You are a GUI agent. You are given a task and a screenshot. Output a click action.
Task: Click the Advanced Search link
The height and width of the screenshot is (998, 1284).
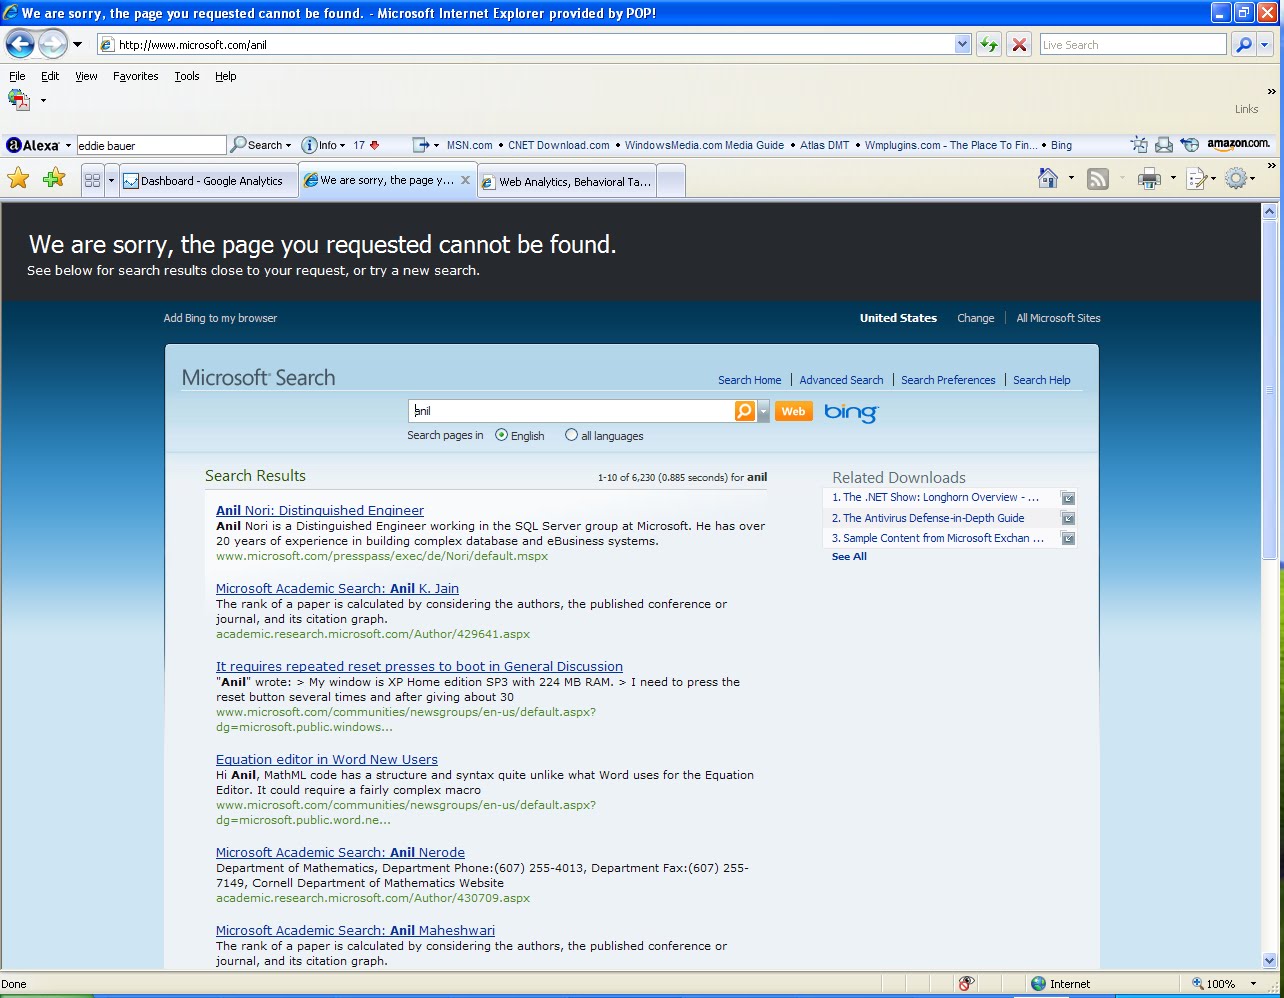click(841, 380)
